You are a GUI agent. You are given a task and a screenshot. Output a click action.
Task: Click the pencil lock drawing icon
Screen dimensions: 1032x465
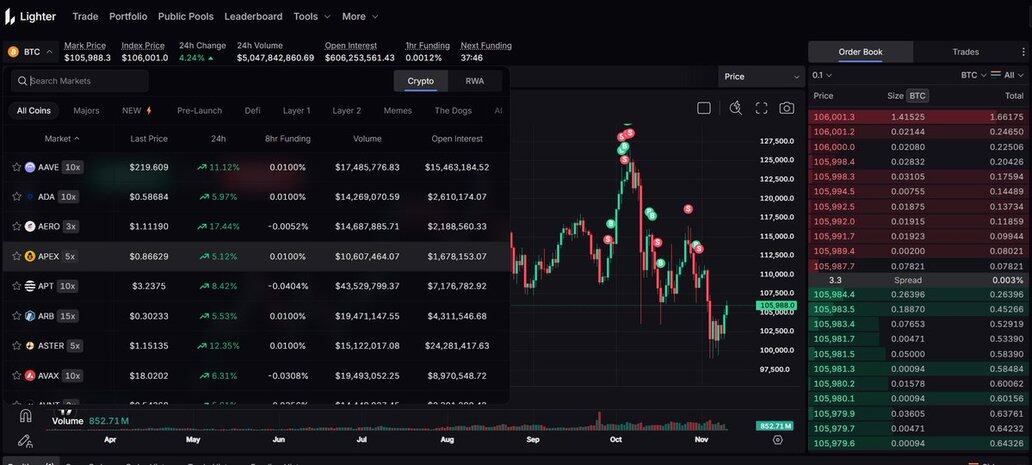(25, 441)
